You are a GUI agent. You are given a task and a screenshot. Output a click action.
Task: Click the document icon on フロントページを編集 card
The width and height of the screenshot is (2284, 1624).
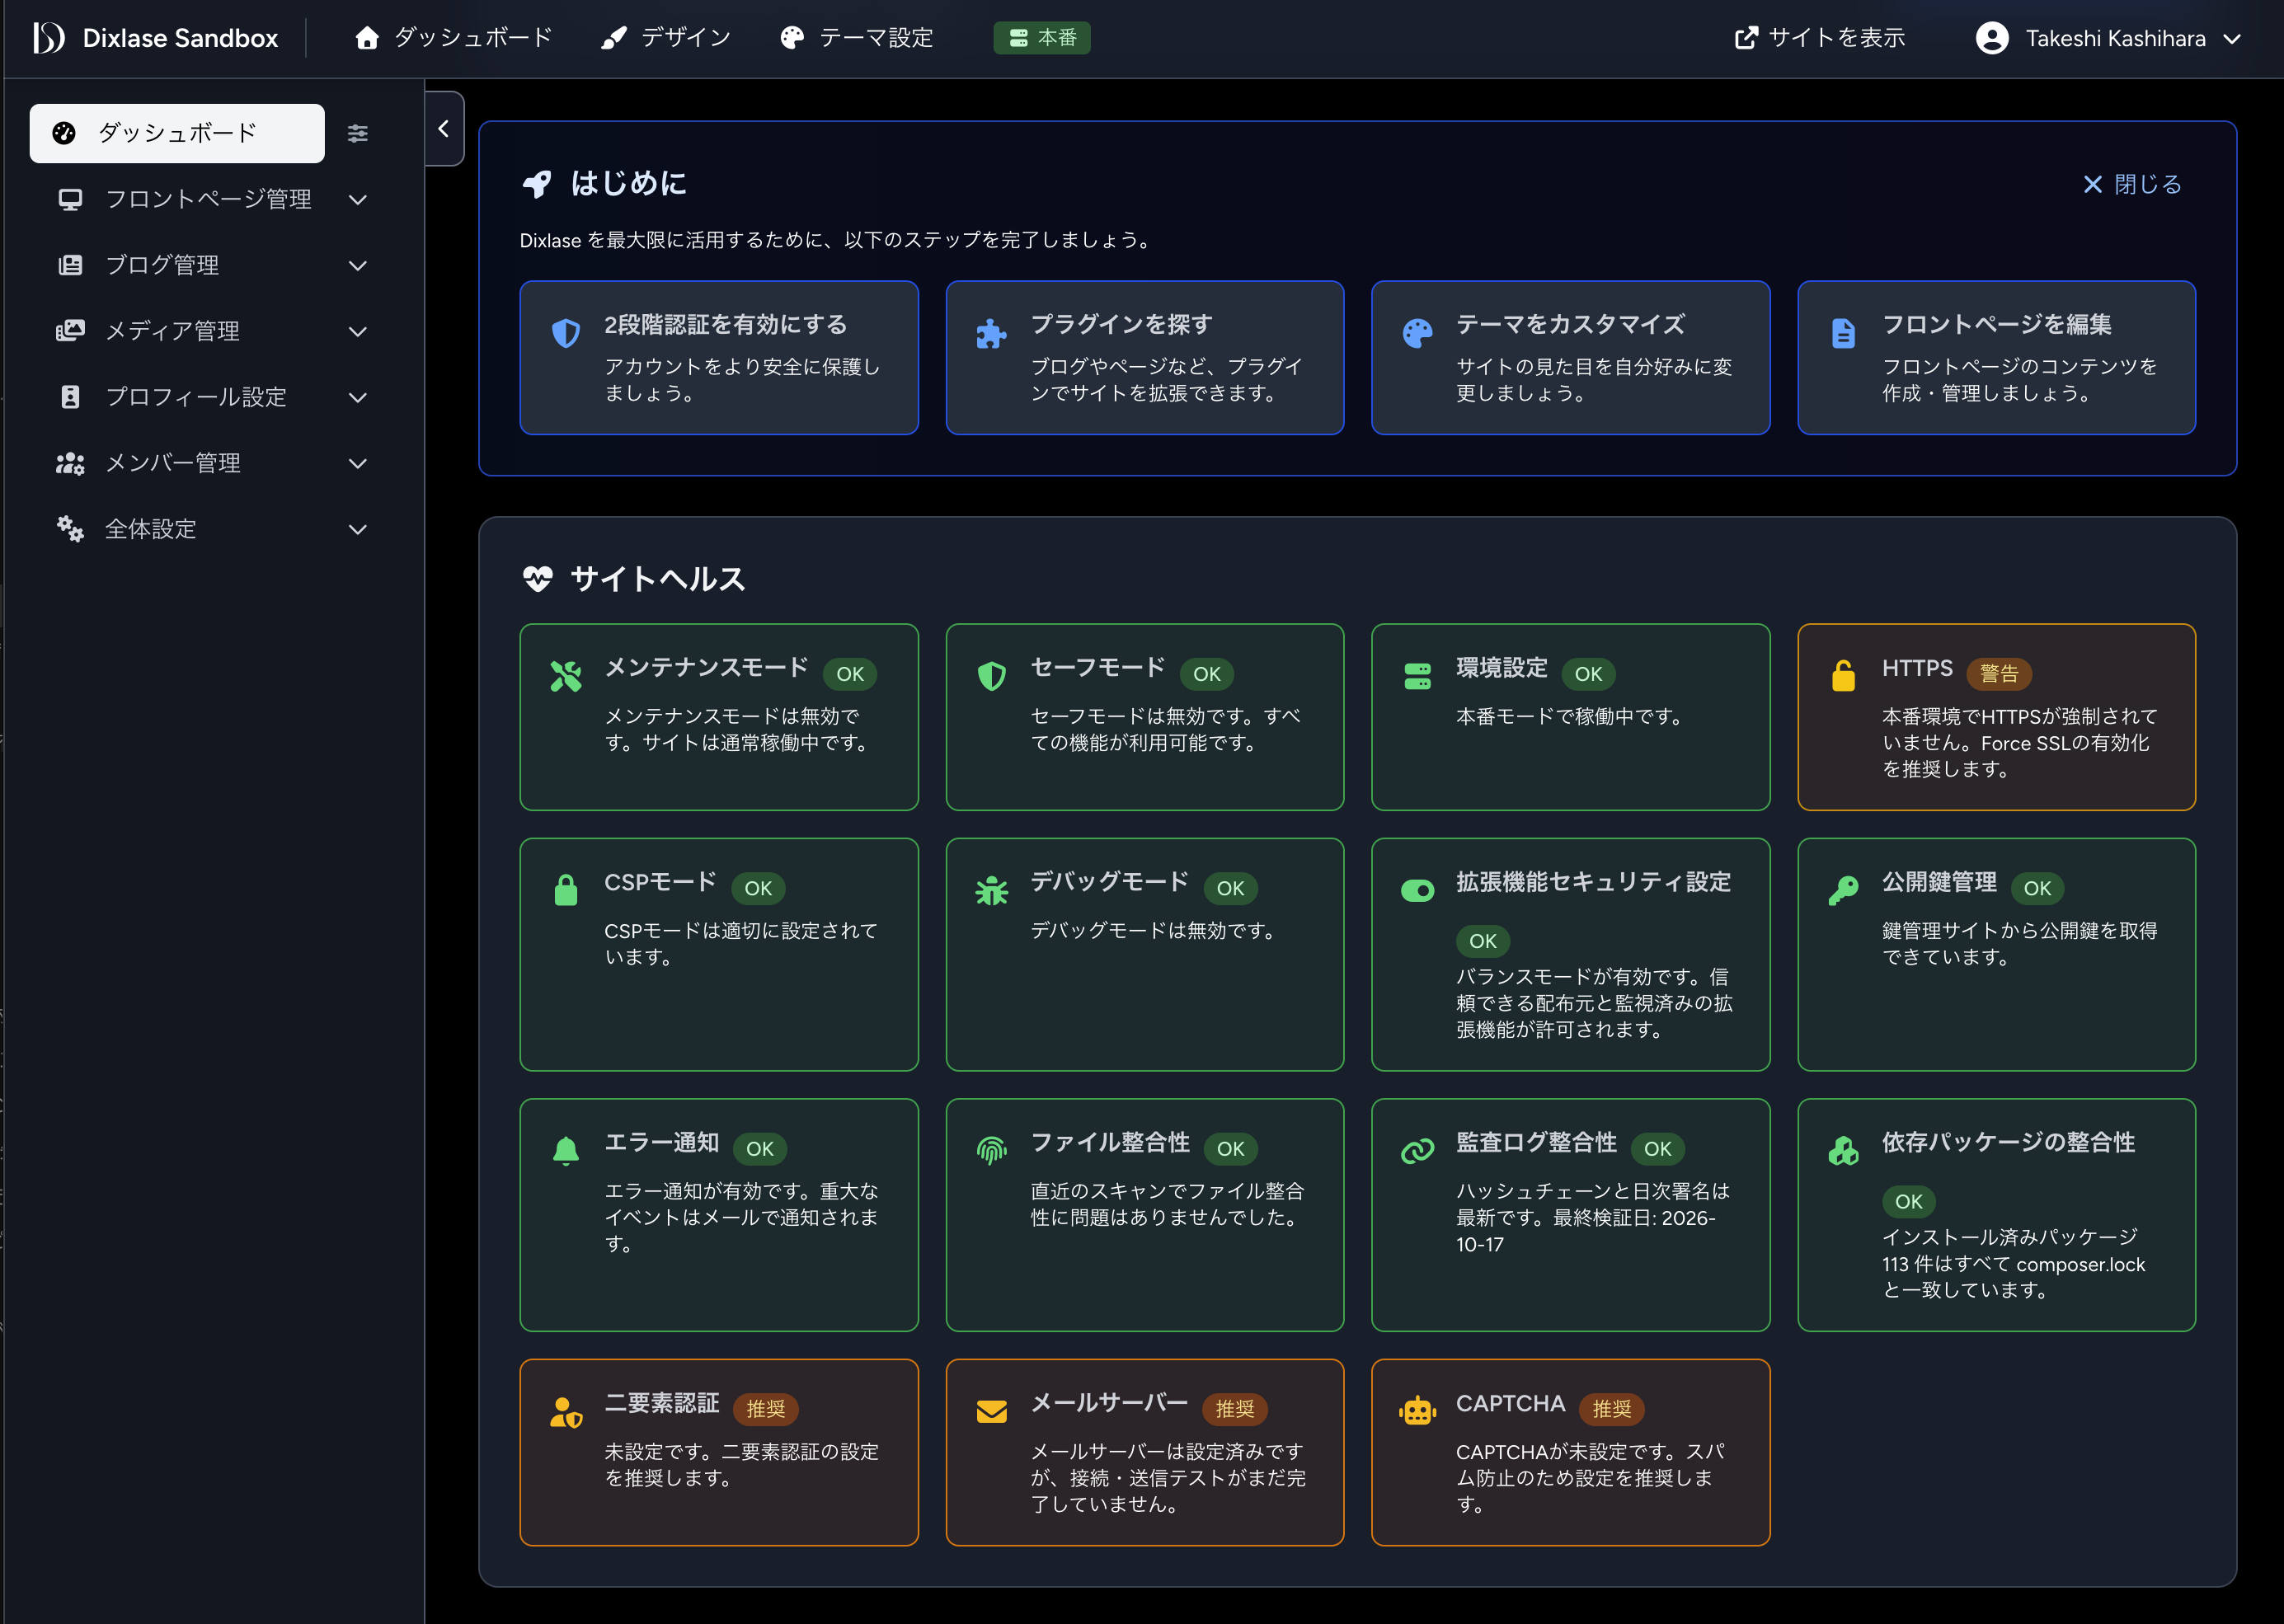tap(1843, 333)
